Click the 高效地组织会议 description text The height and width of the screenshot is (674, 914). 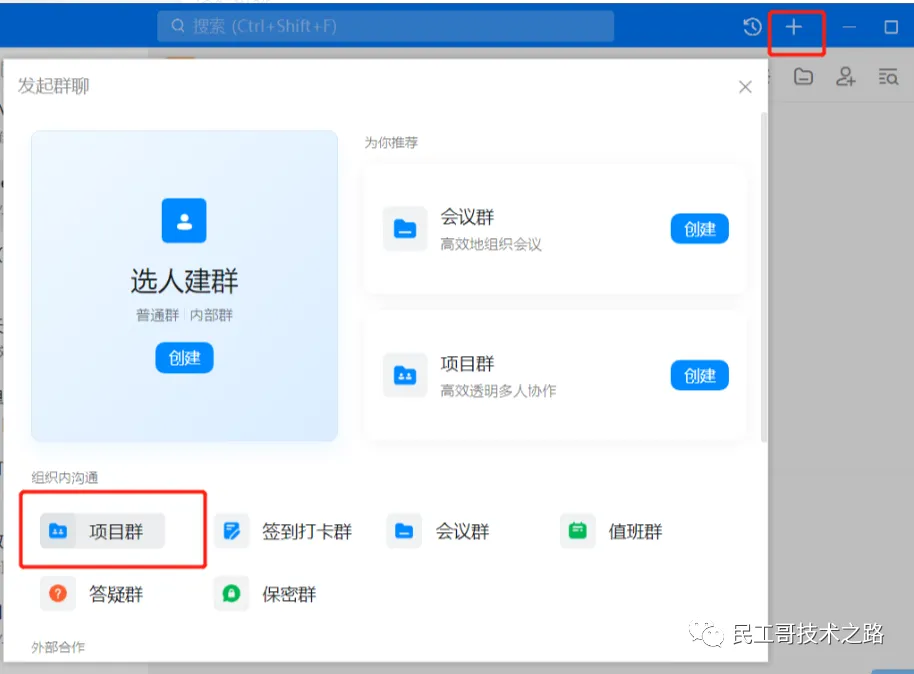coord(491,244)
